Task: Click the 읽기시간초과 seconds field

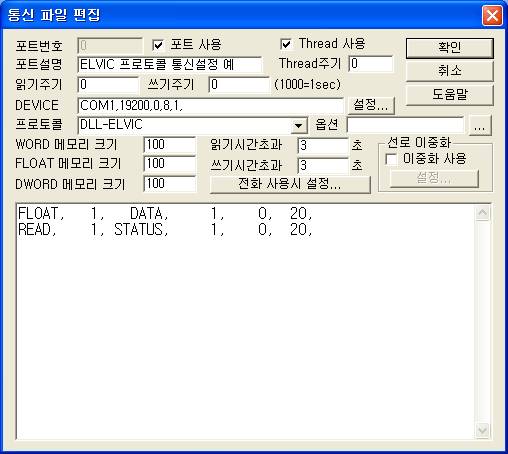Action: pos(323,146)
